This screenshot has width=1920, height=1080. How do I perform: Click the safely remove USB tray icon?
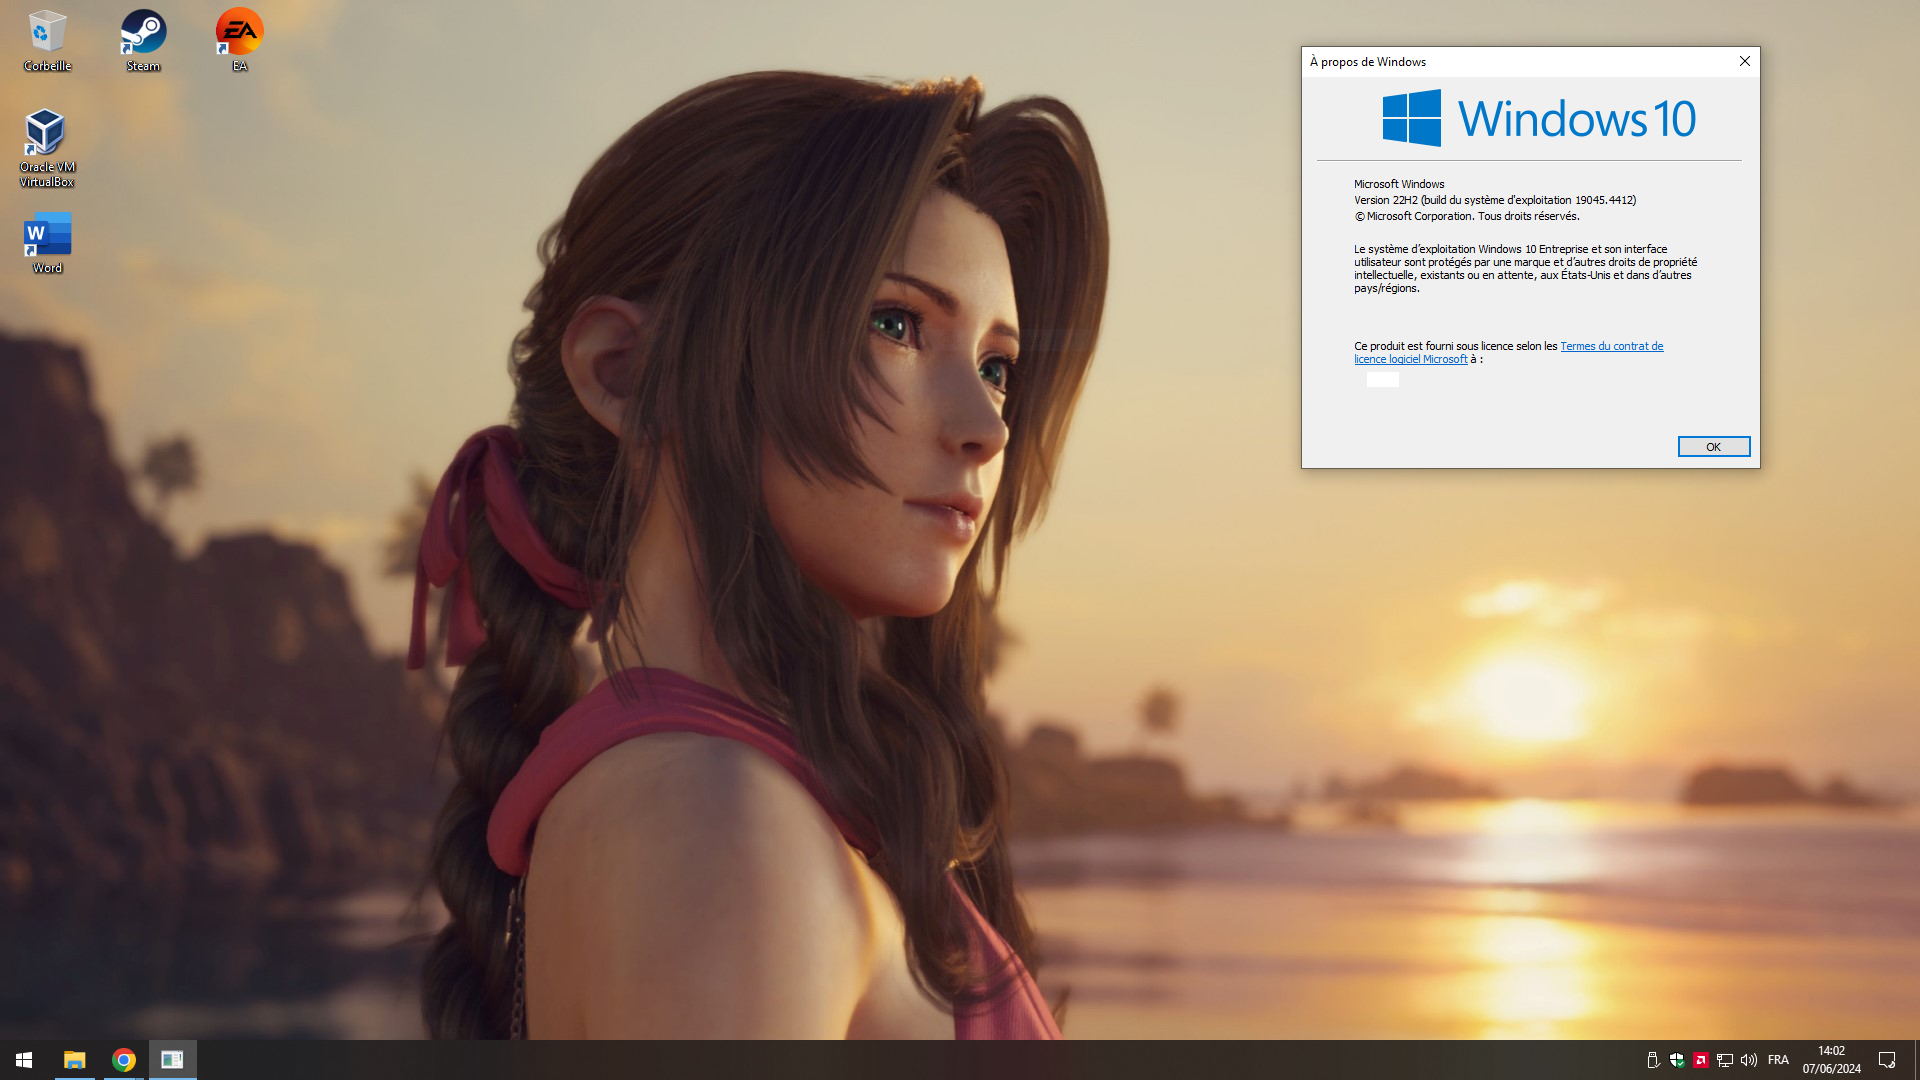point(1653,1060)
